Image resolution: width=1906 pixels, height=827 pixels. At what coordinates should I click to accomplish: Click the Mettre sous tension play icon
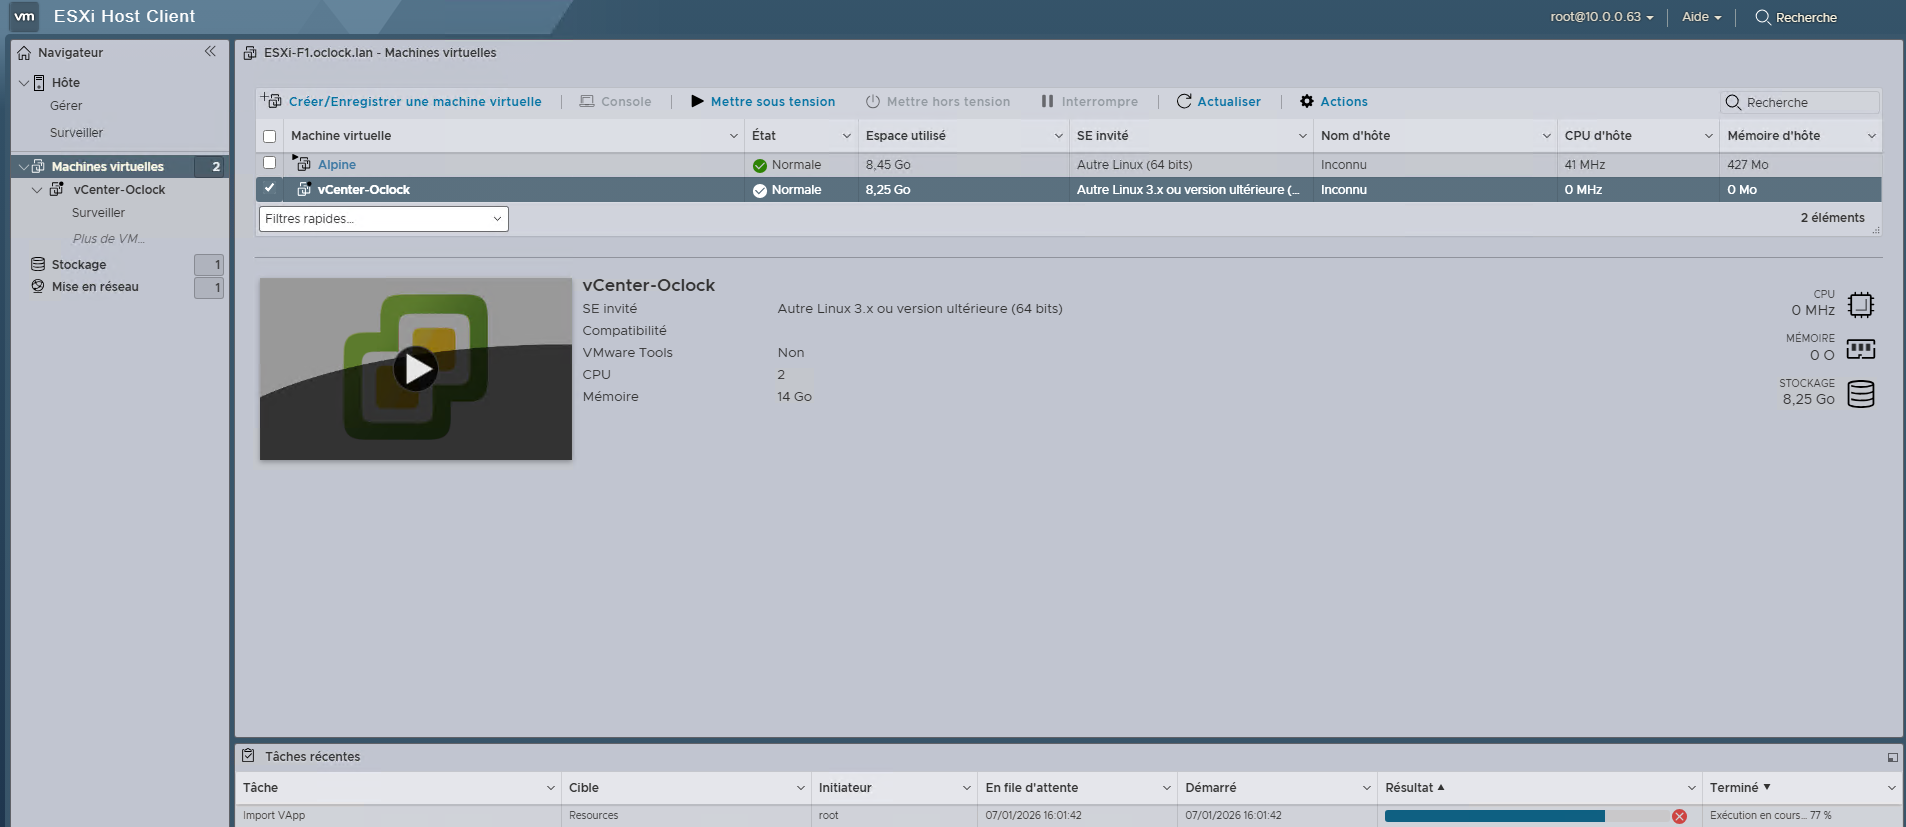tap(697, 101)
